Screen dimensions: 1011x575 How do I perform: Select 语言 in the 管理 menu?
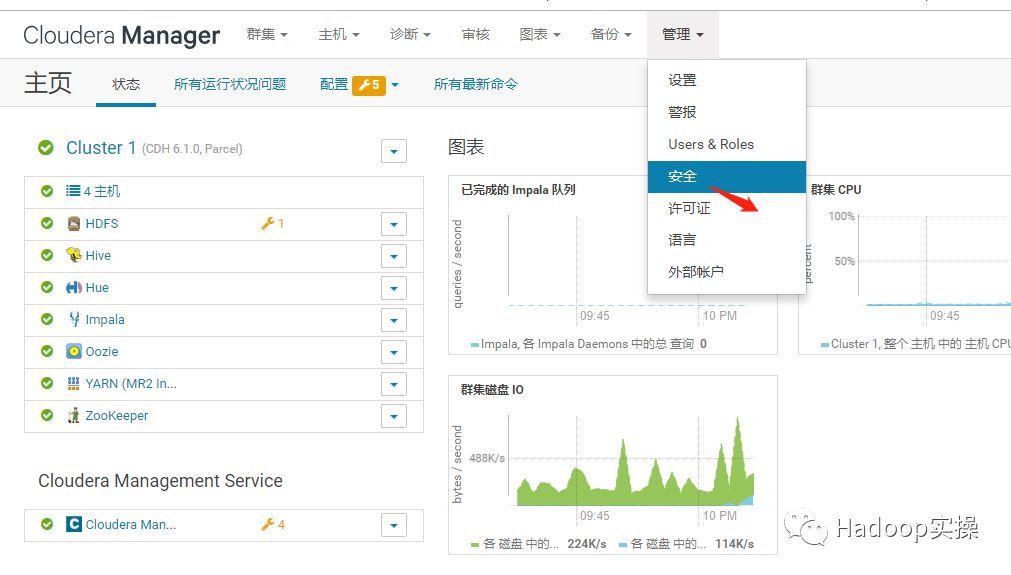727,240
